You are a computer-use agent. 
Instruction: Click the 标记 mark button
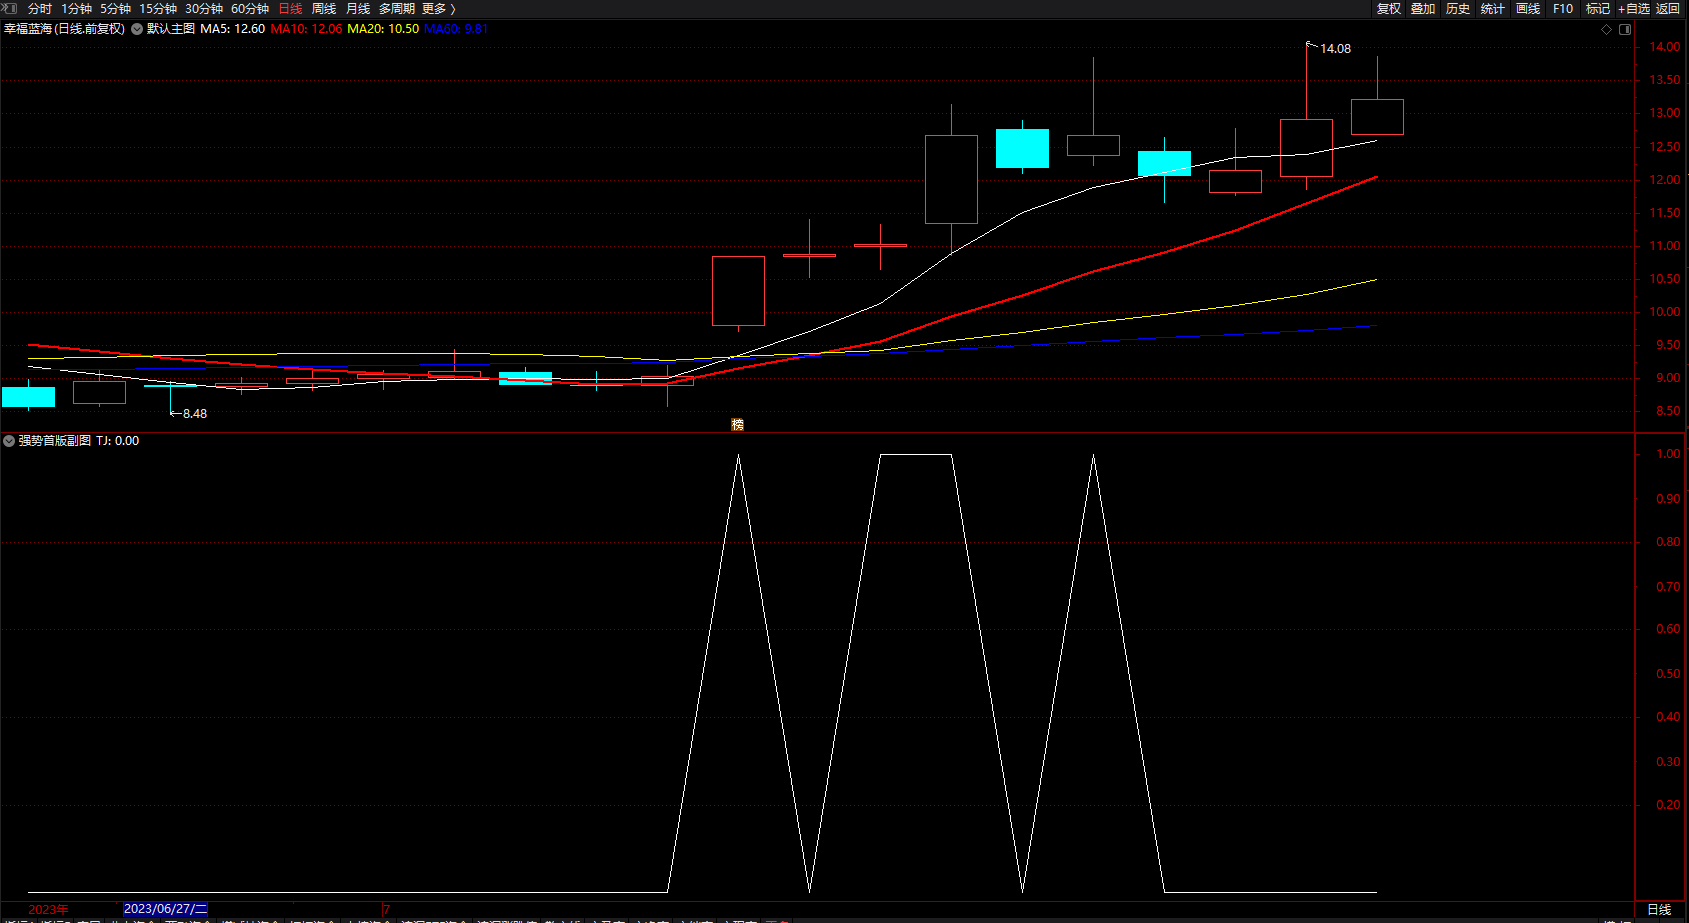pos(1598,9)
